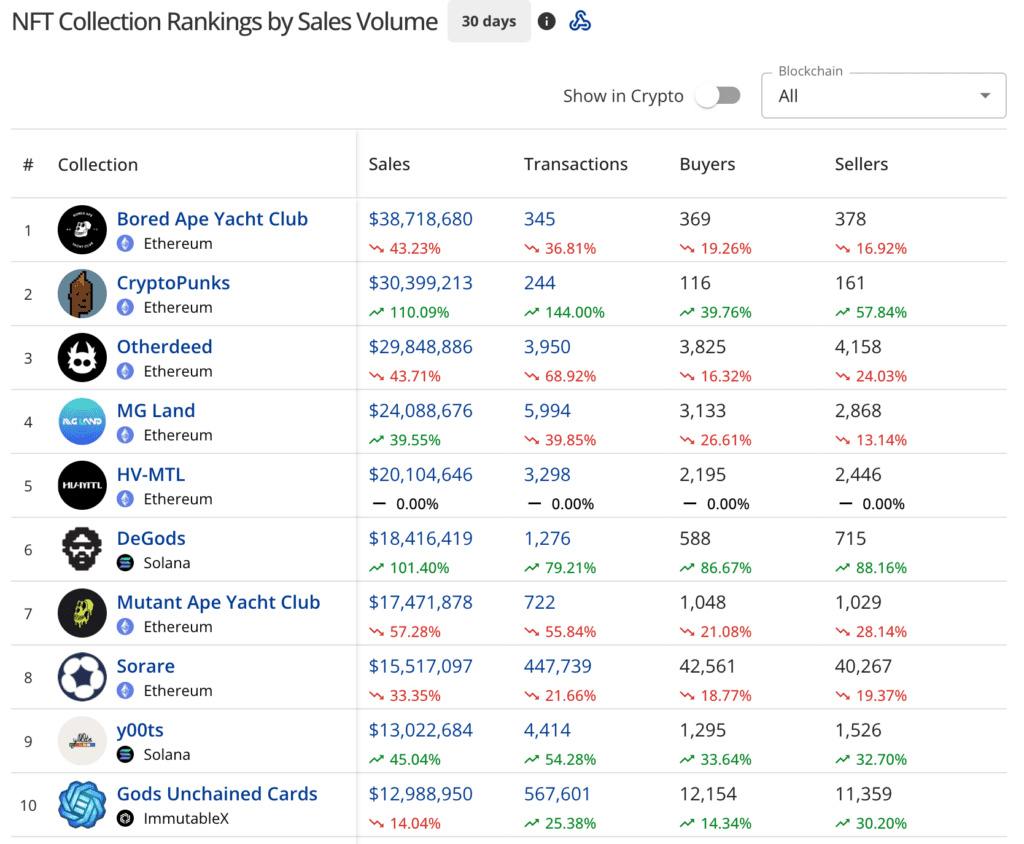
Task: Click the CryptoPunks avatar icon
Action: (x=82, y=294)
